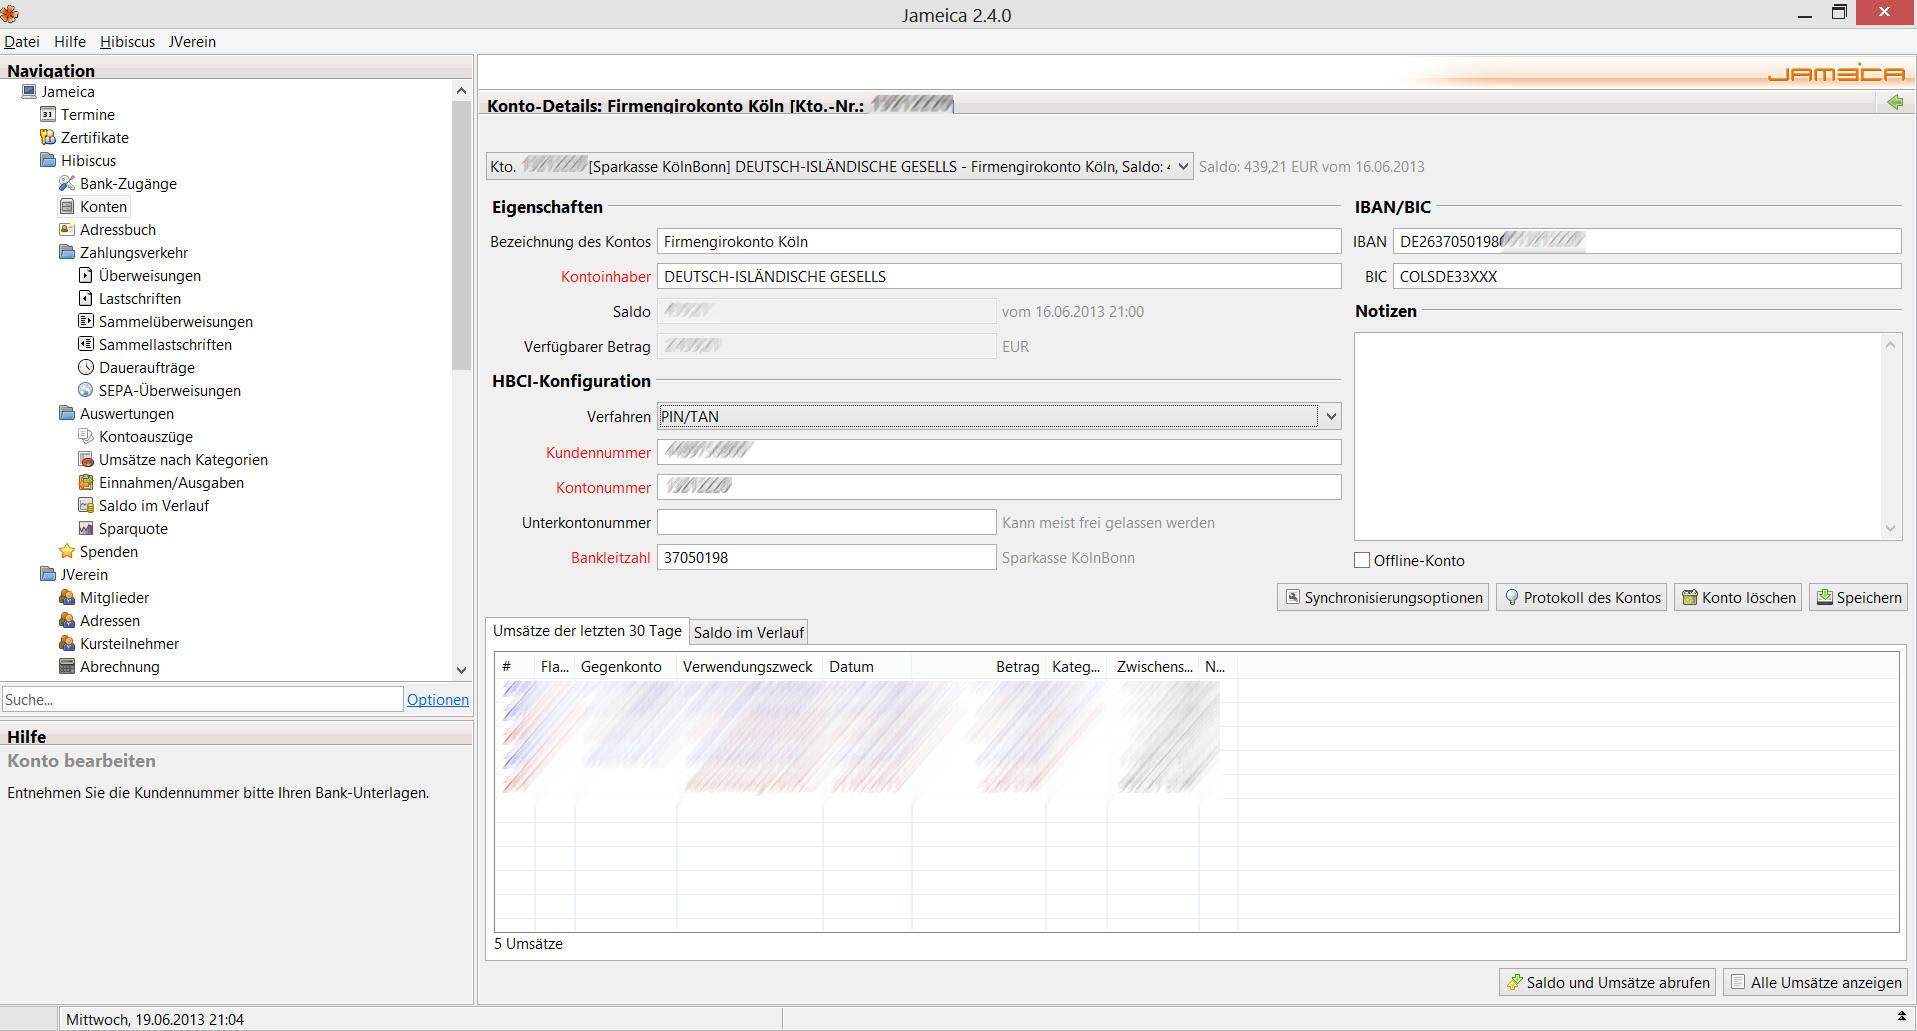Screen dimensions: 1917x1031
Task: Click scroll down arrow of navigation tree
Action: pyautogui.click(x=461, y=670)
